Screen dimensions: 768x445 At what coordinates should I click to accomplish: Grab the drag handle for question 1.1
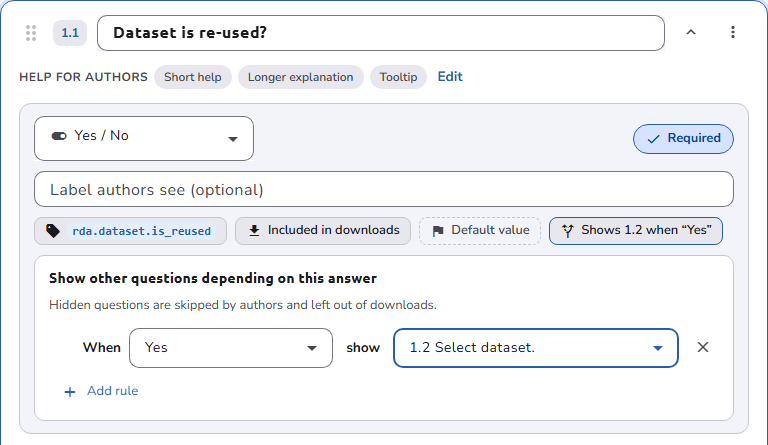pyautogui.click(x=31, y=33)
